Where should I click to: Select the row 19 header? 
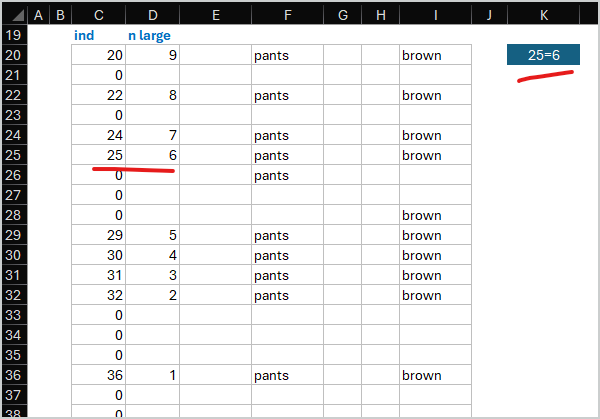click(12, 35)
